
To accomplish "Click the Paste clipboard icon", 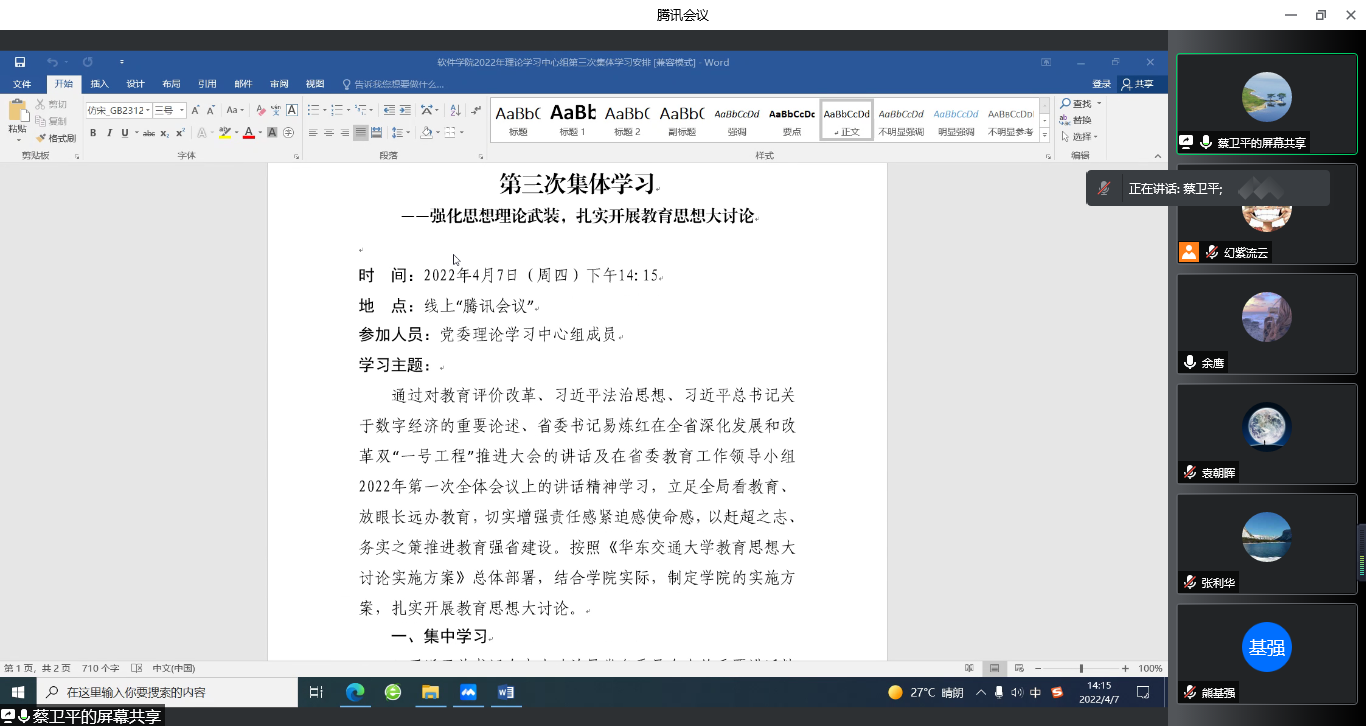I will (x=17, y=110).
